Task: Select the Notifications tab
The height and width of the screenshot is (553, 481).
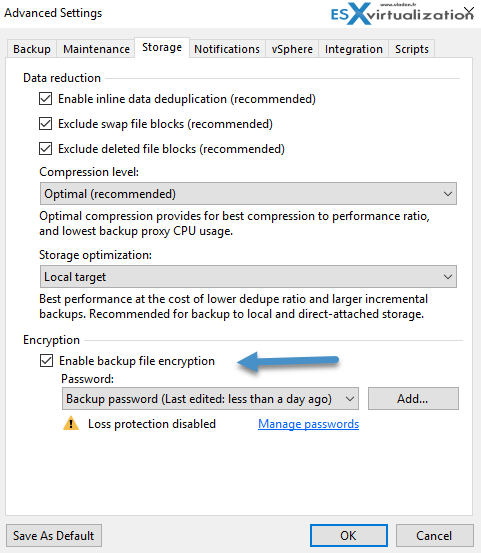Action: point(227,49)
